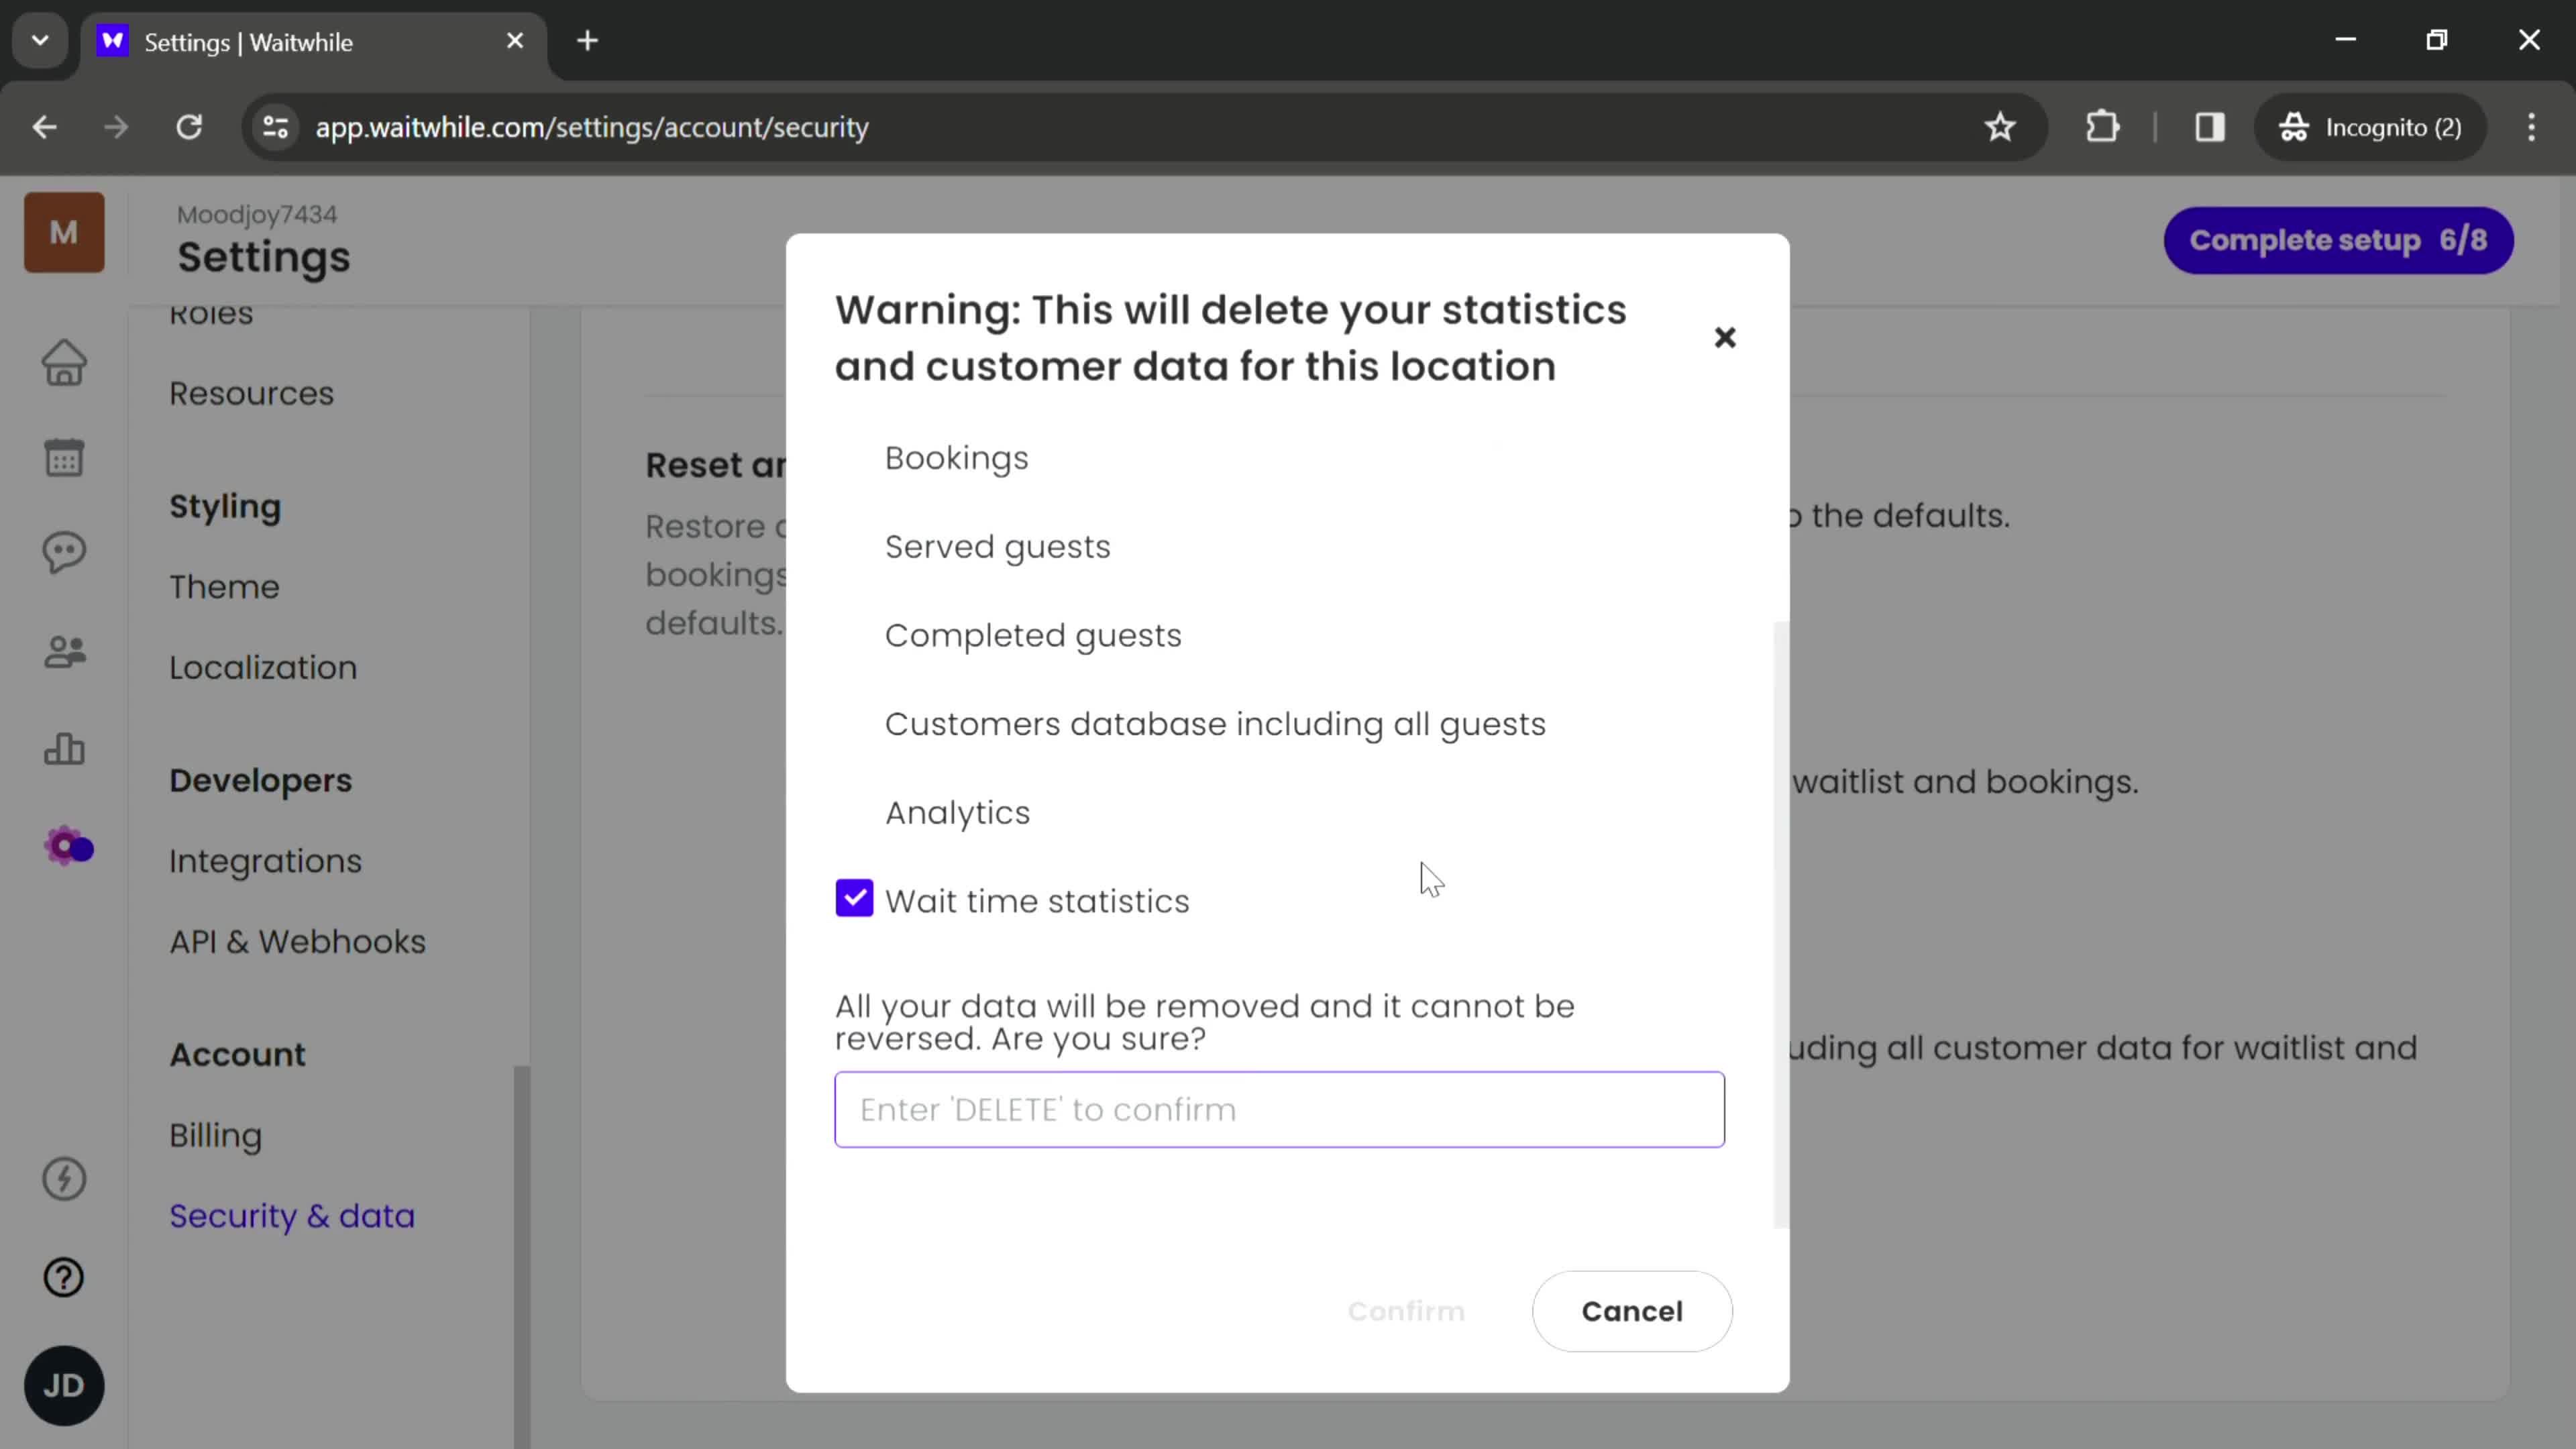The height and width of the screenshot is (1449, 2576).
Task: Open browser extensions puzzle icon
Action: coord(2102,127)
